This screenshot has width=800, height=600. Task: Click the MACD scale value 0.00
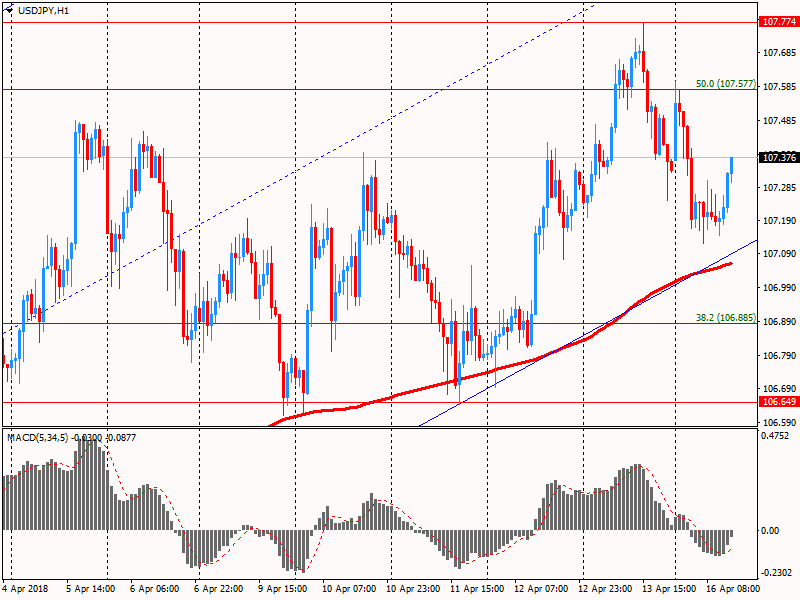[x=770, y=531]
